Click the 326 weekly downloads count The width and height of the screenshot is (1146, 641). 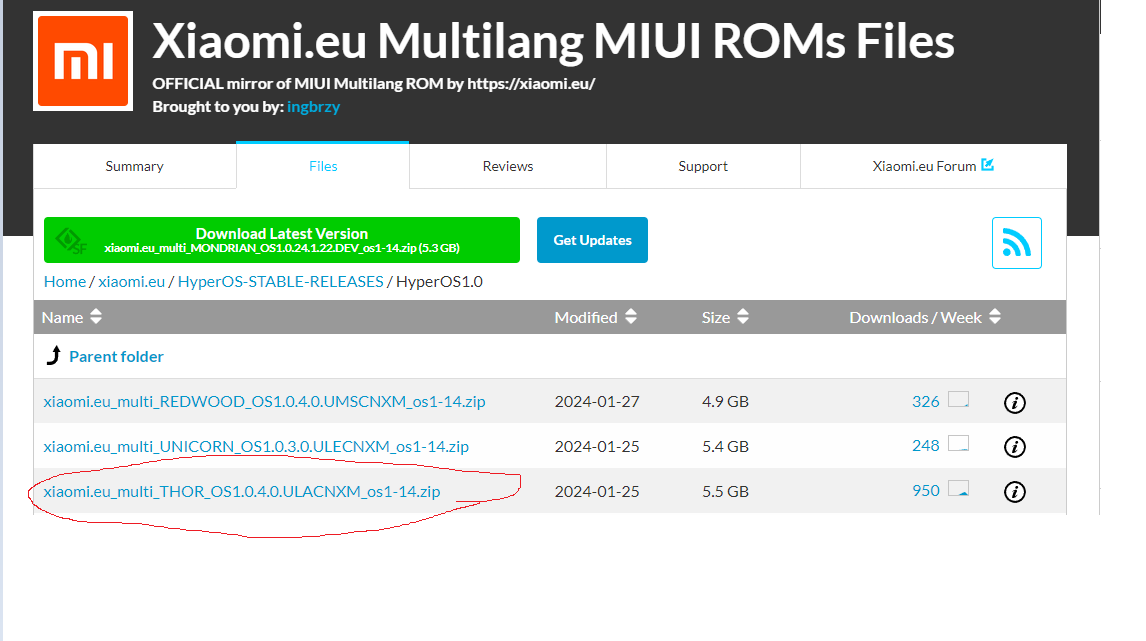925,401
